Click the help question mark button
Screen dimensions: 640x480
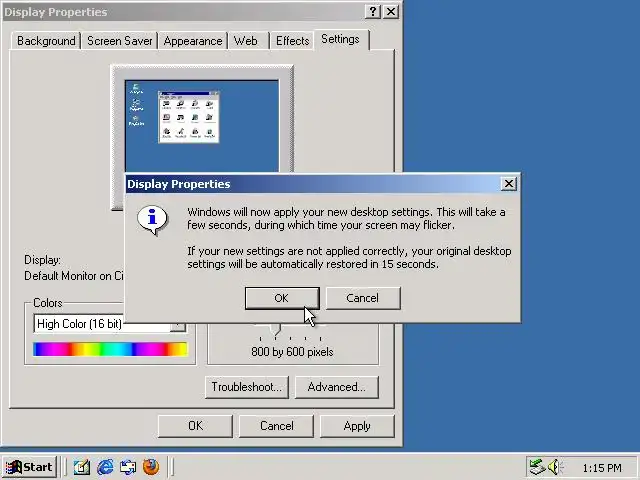pyautogui.click(x=373, y=11)
